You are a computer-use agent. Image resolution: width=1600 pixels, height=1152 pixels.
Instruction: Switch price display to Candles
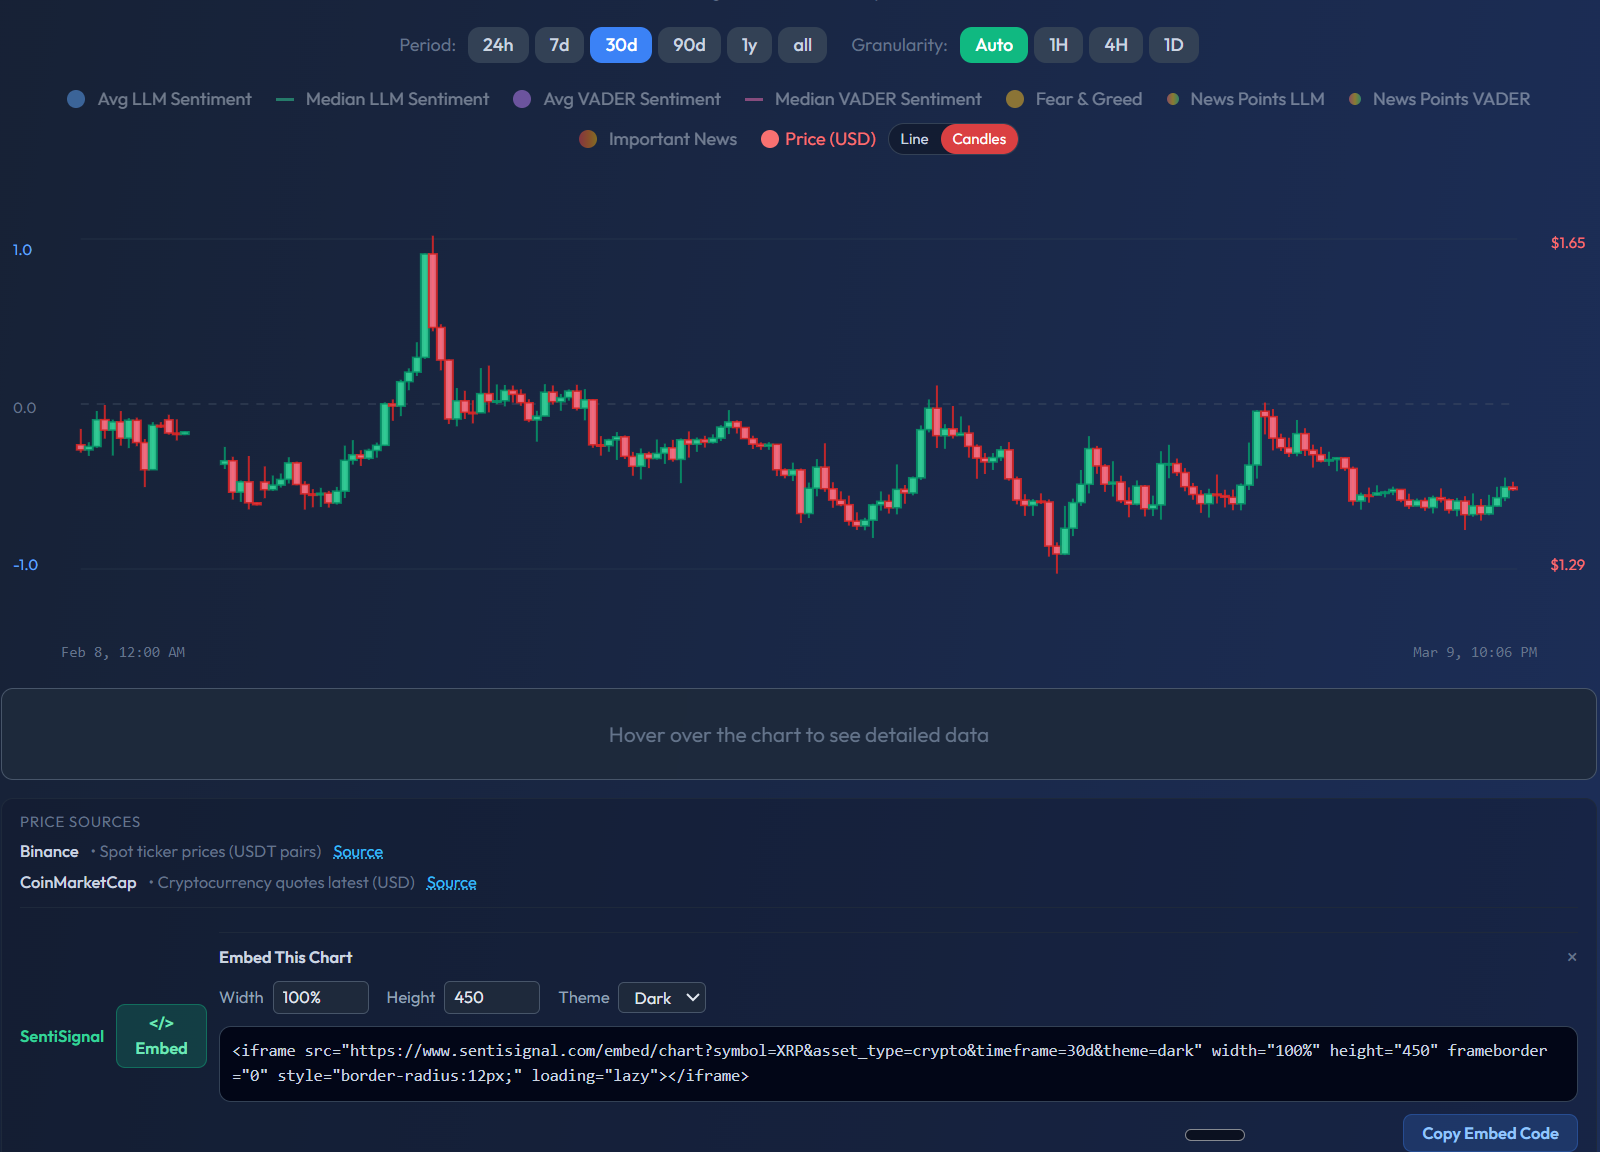tap(978, 139)
